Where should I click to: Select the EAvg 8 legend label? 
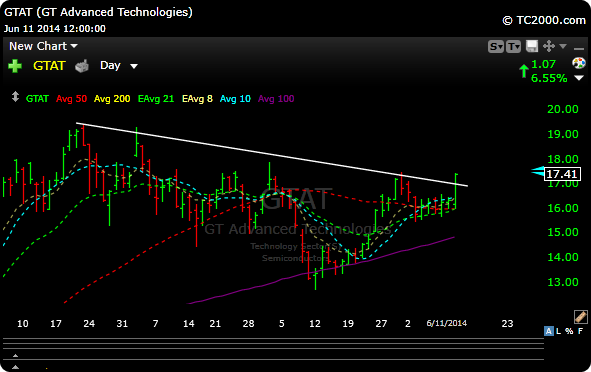[197, 99]
